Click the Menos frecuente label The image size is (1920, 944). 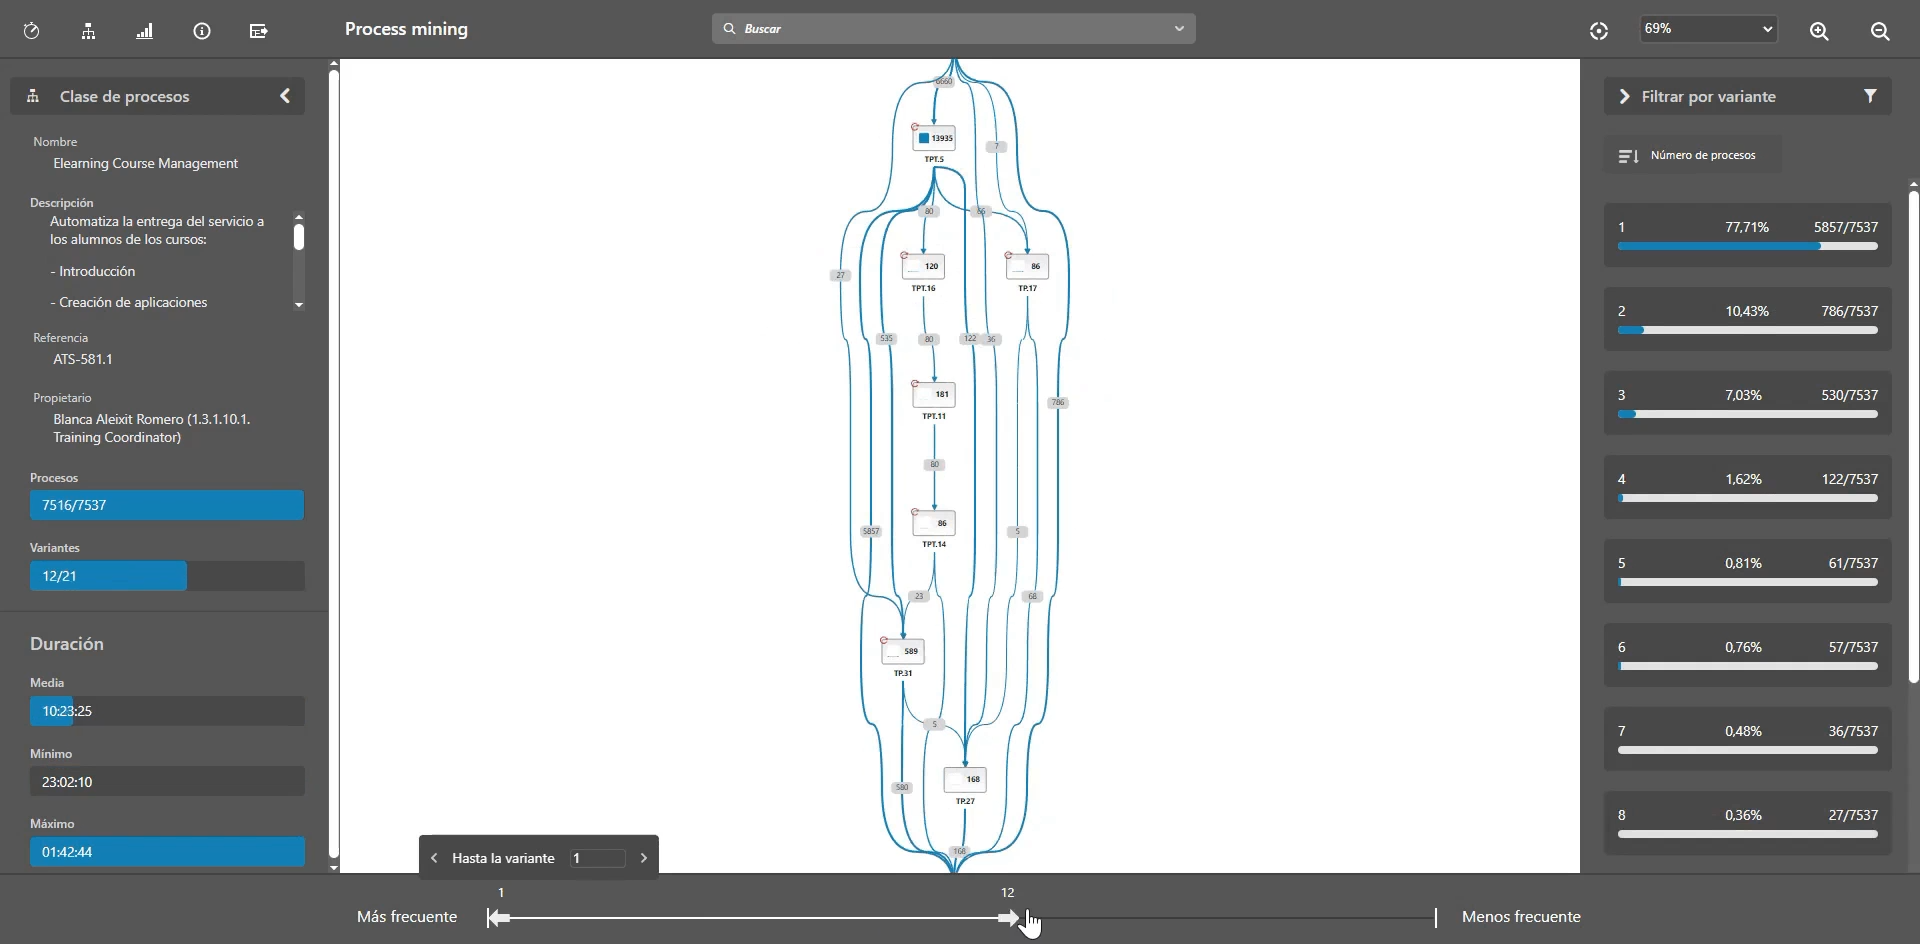[1521, 917]
